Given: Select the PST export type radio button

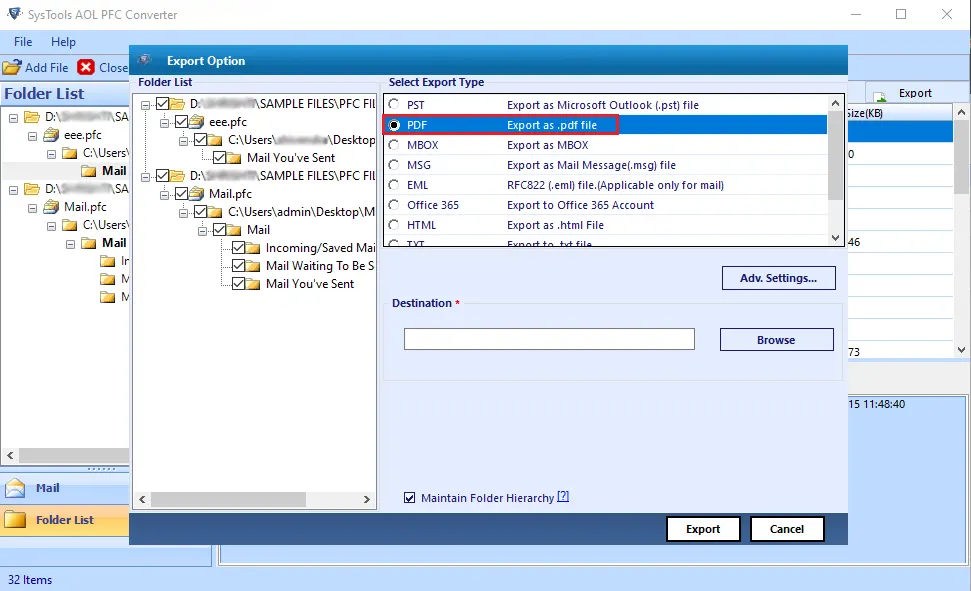Looking at the screenshot, I should 394,105.
